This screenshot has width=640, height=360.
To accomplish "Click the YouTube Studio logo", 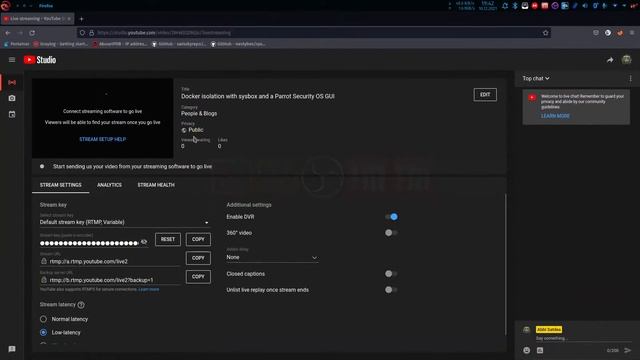I will (x=40, y=60).
